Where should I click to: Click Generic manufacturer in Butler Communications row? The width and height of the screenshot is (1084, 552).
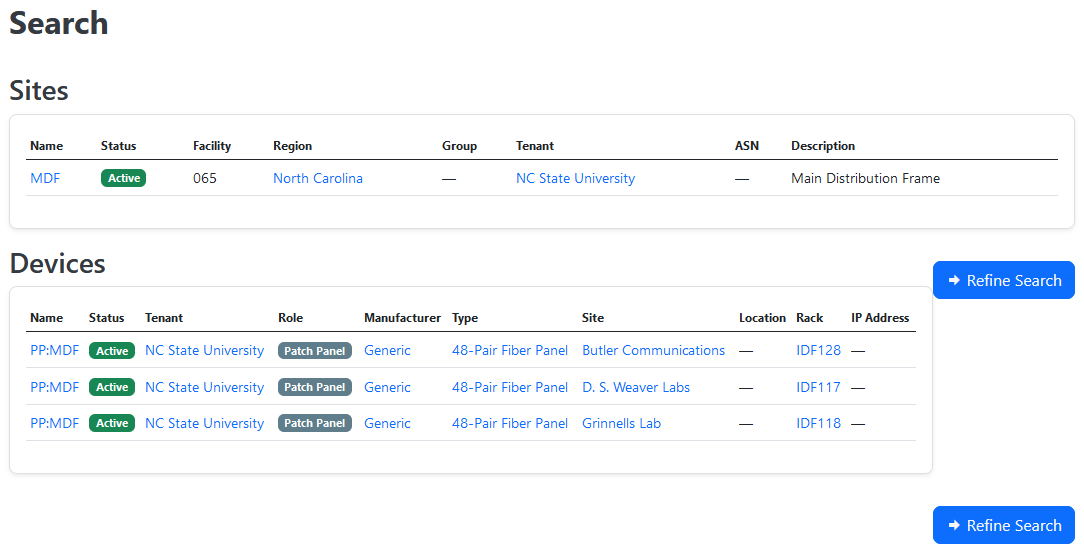point(387,350)
